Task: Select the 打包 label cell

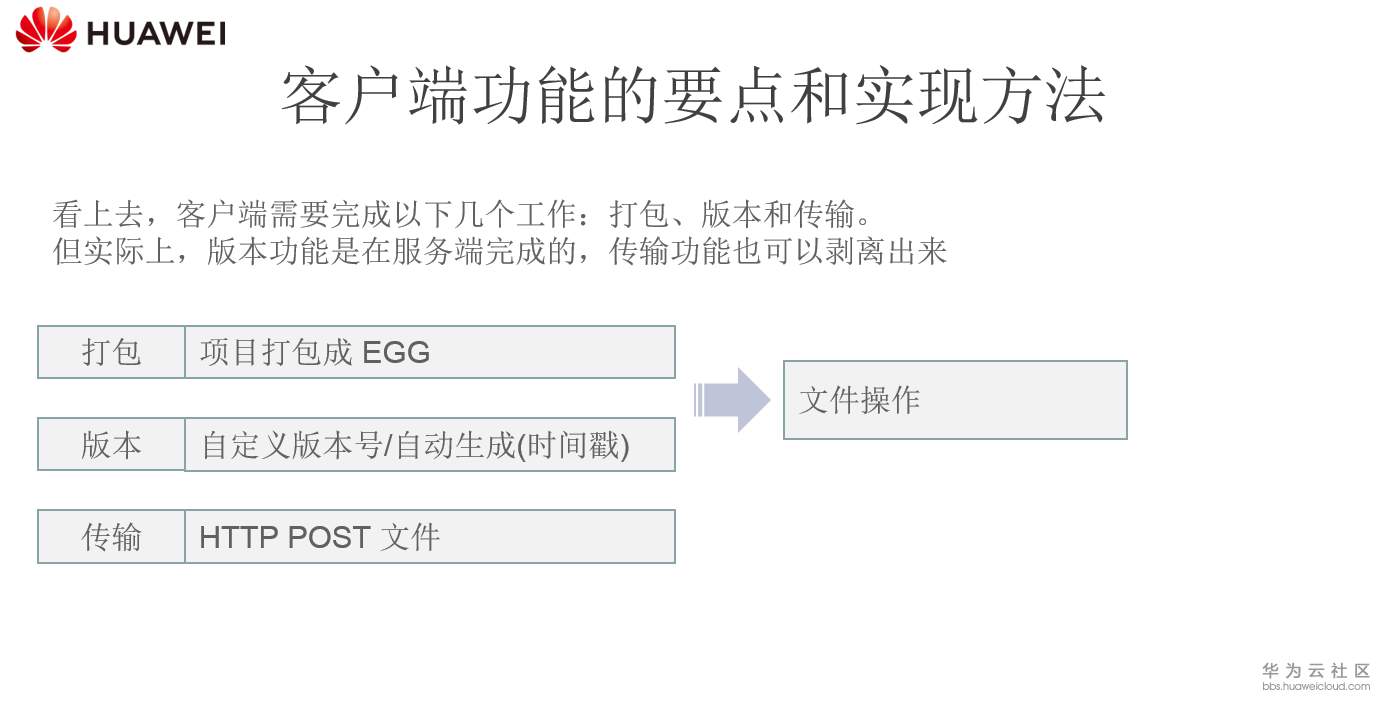Action: [111, 352]
